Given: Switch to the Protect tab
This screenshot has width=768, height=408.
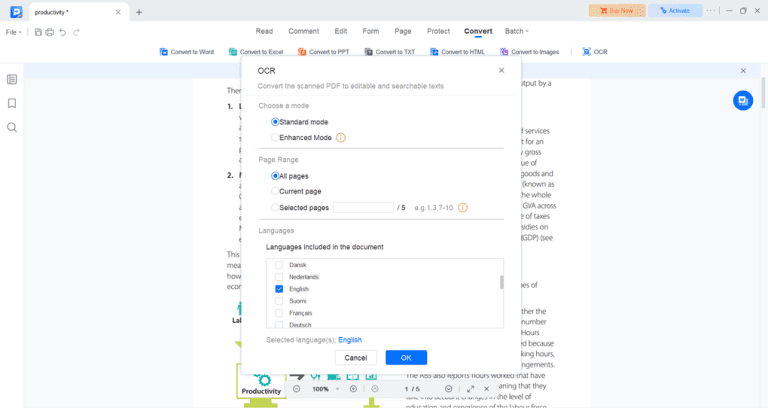Looking at the screenshot, I should click(x=438, y=31).
